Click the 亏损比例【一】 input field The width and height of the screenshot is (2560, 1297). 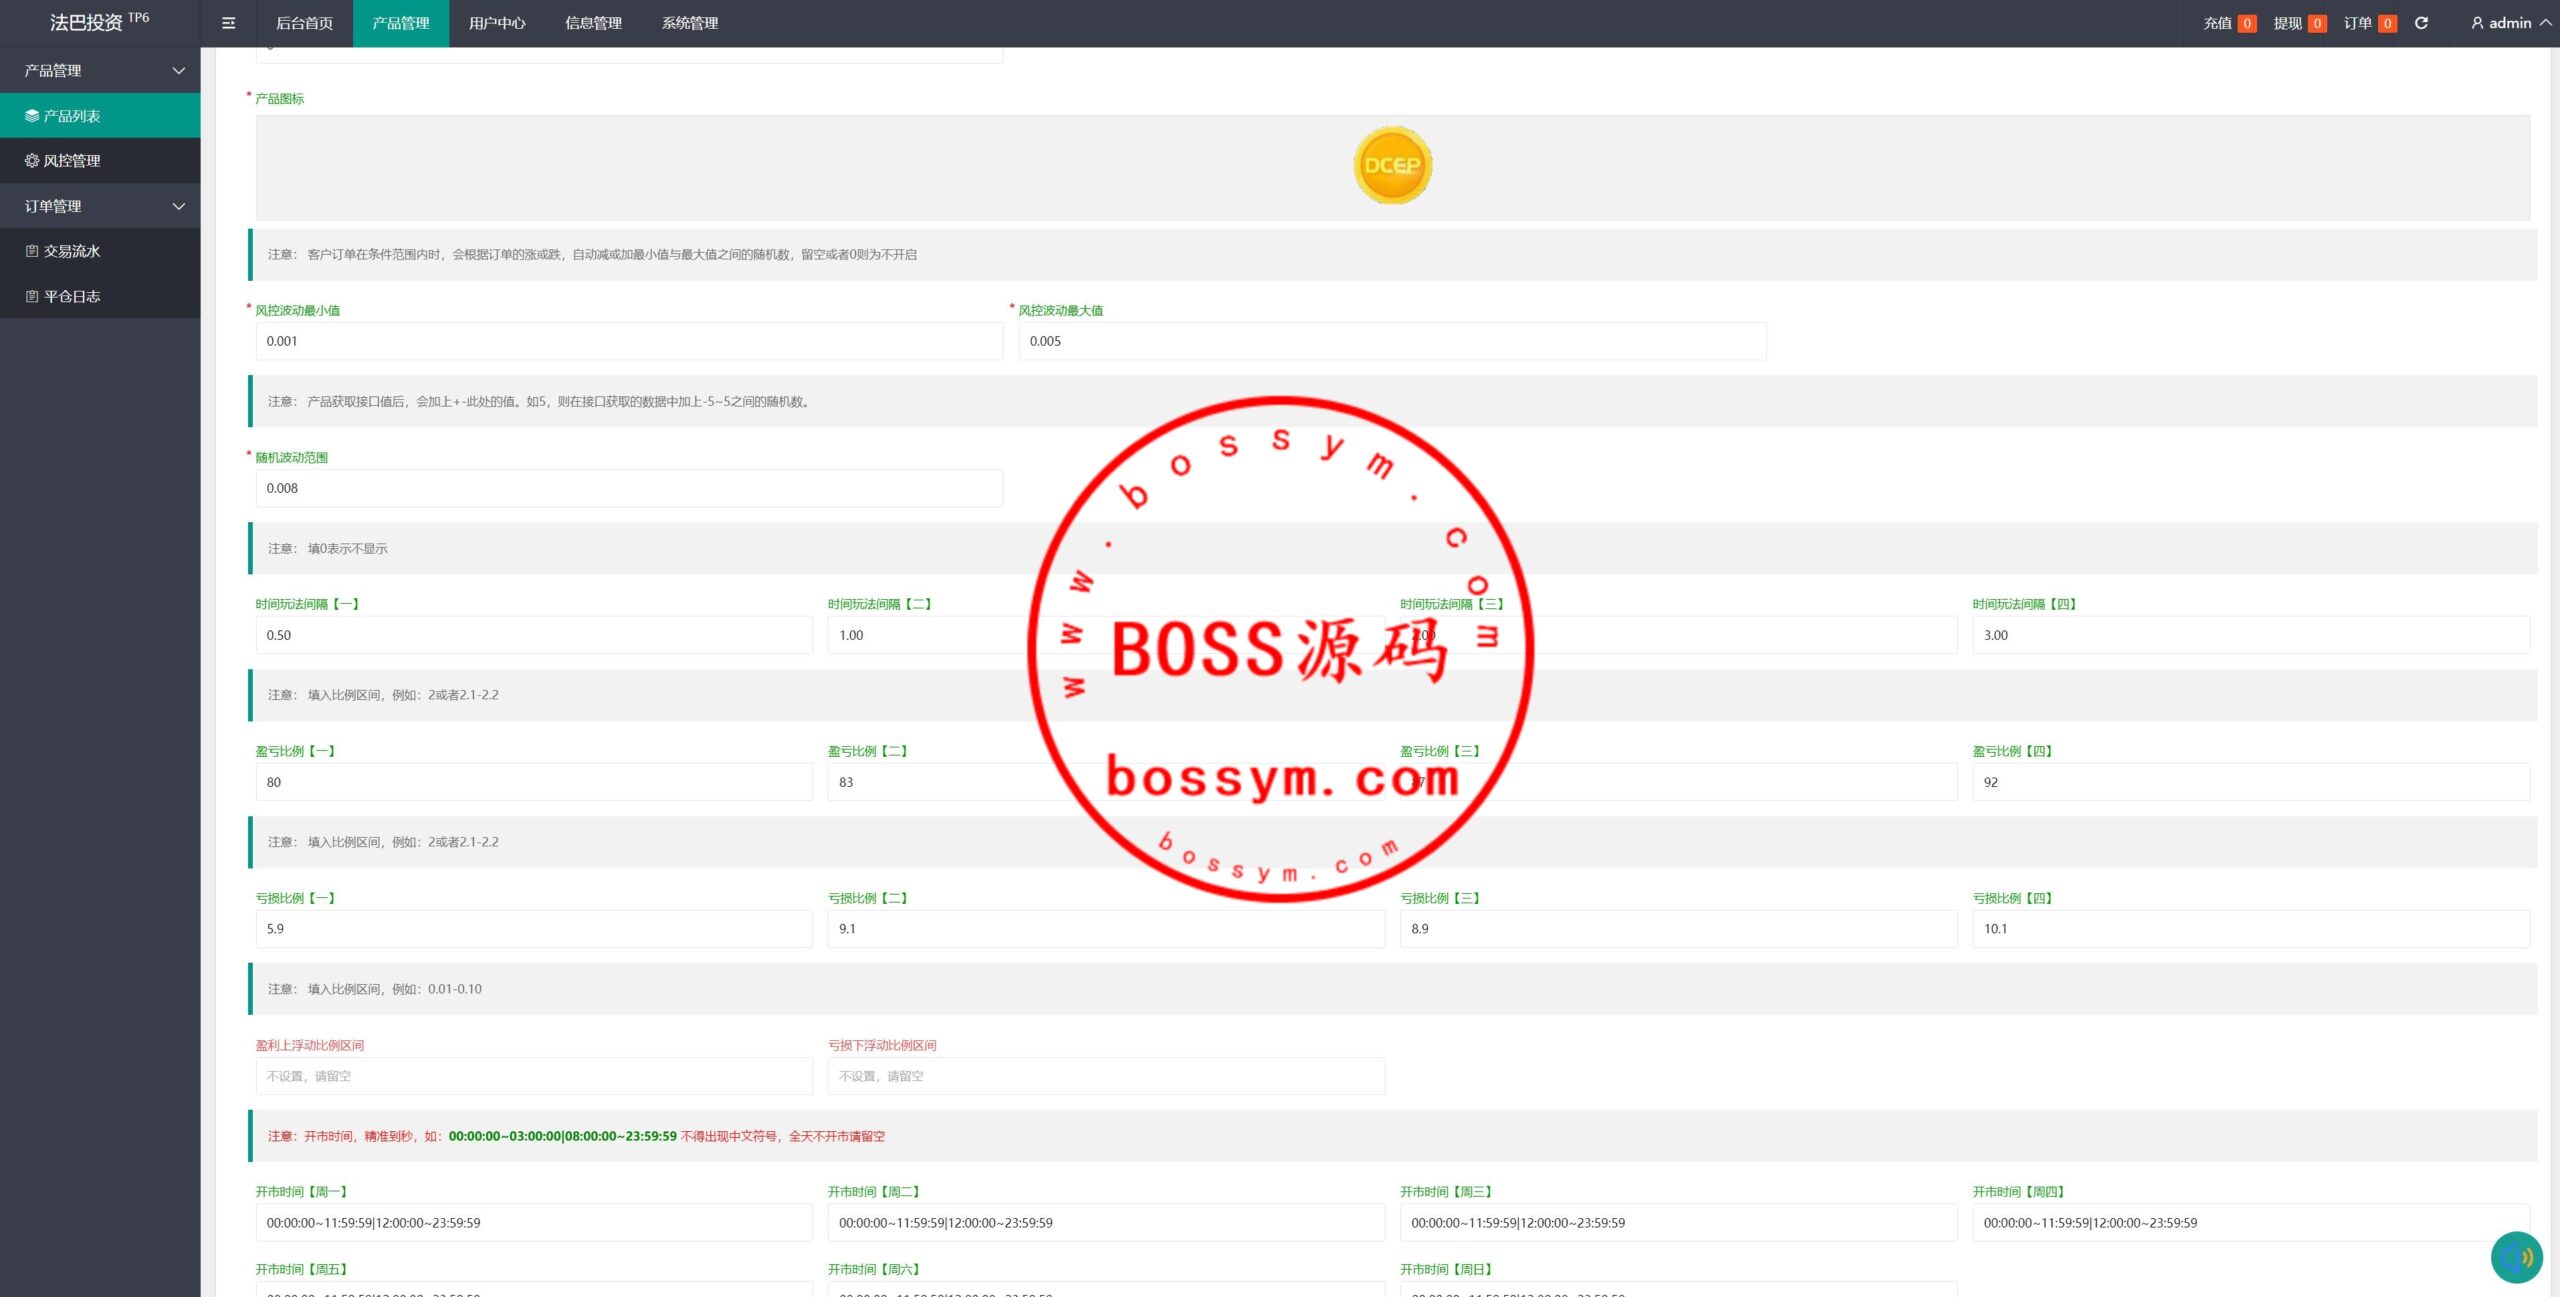click(x=534, y=929)
